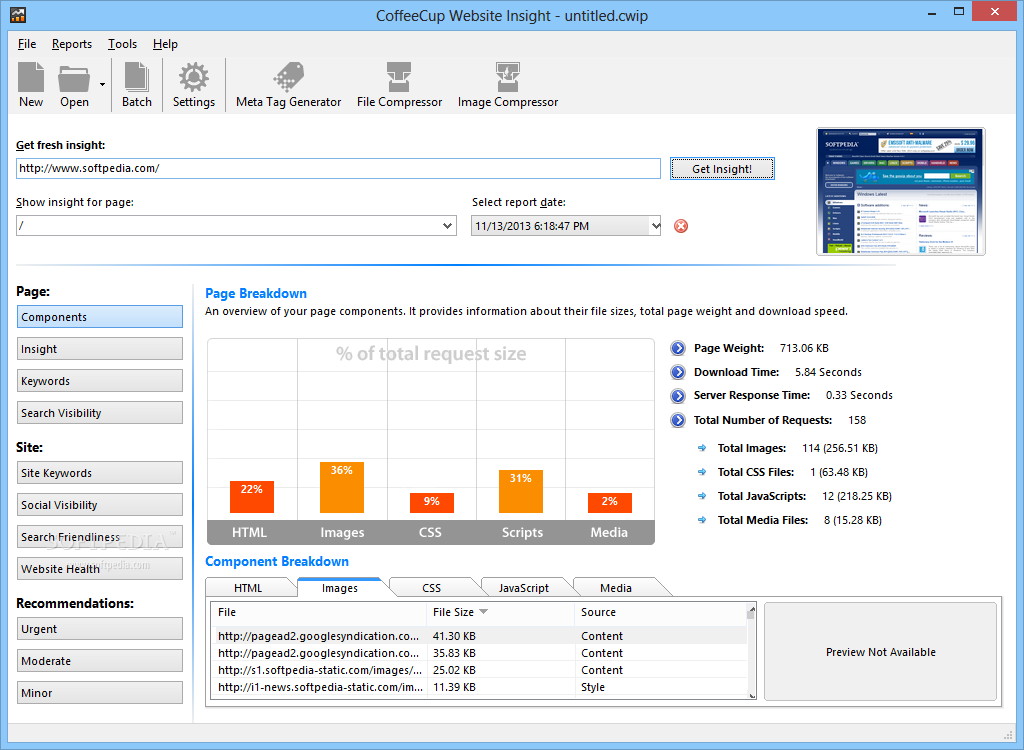This screenshot has height=750, width=1024.
Task: Show Urgent recommendations
Action: click(x=100, y=629)
